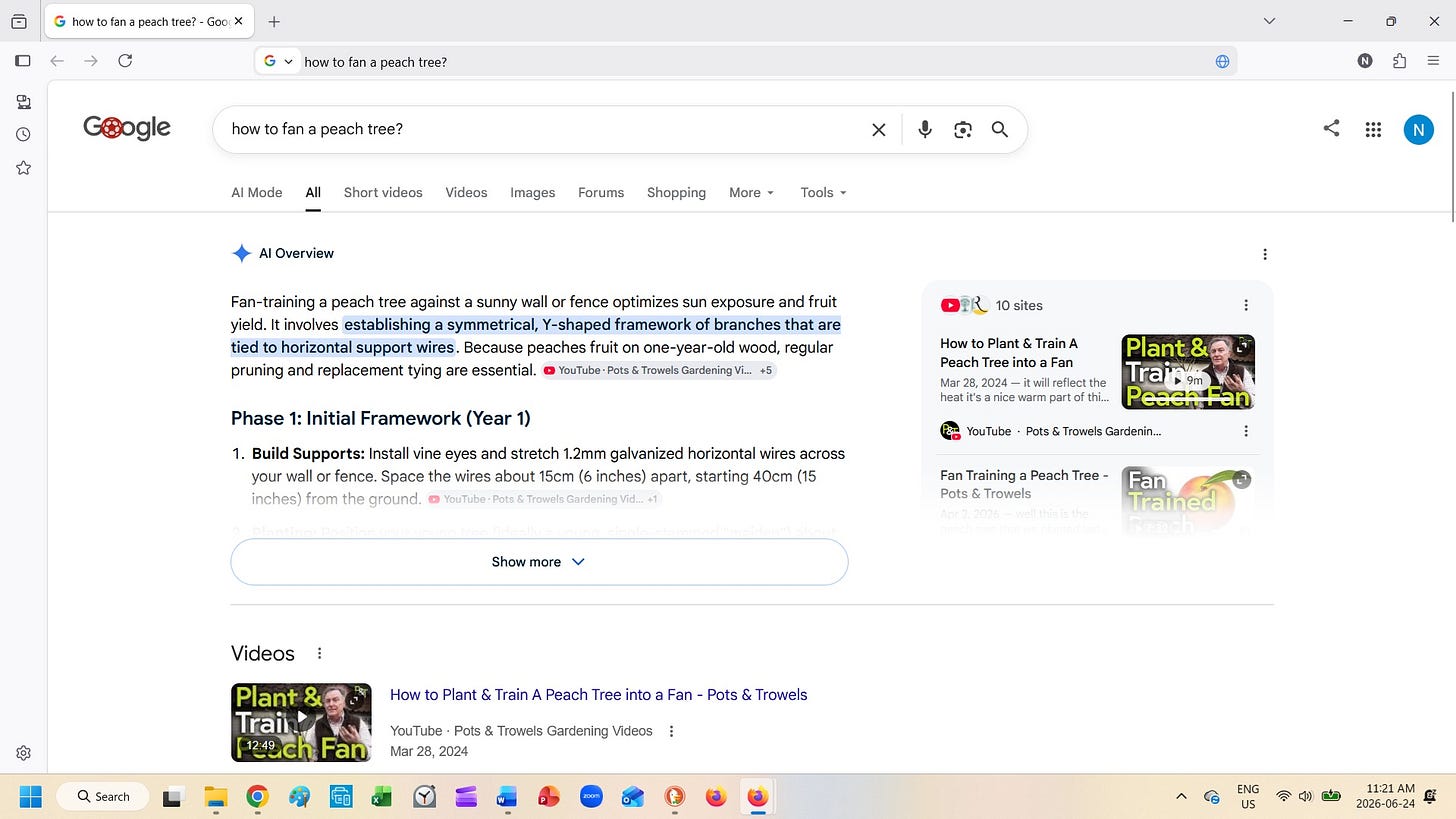This screenshot has width=1456, height=819.
Task: Clear the Google search box with the X
Action: (x=878, y=129)
